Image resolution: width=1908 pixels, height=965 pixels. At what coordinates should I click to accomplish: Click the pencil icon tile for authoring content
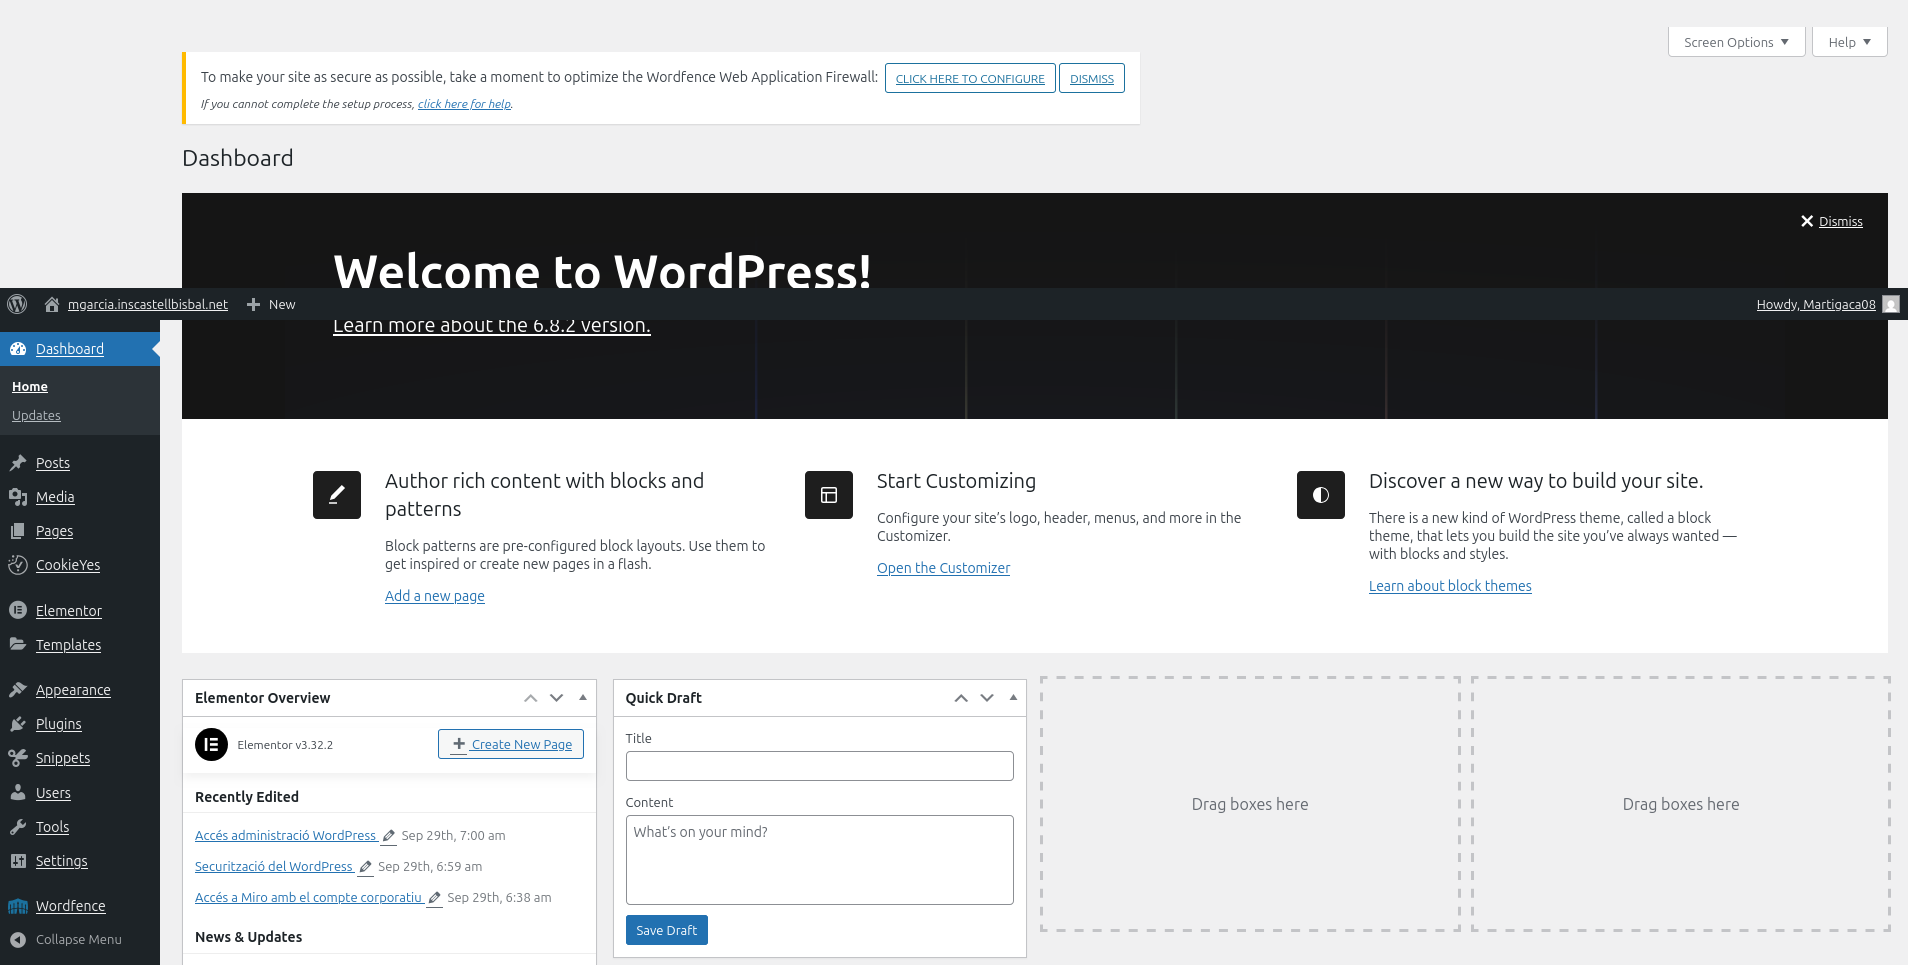click(336, 495)
